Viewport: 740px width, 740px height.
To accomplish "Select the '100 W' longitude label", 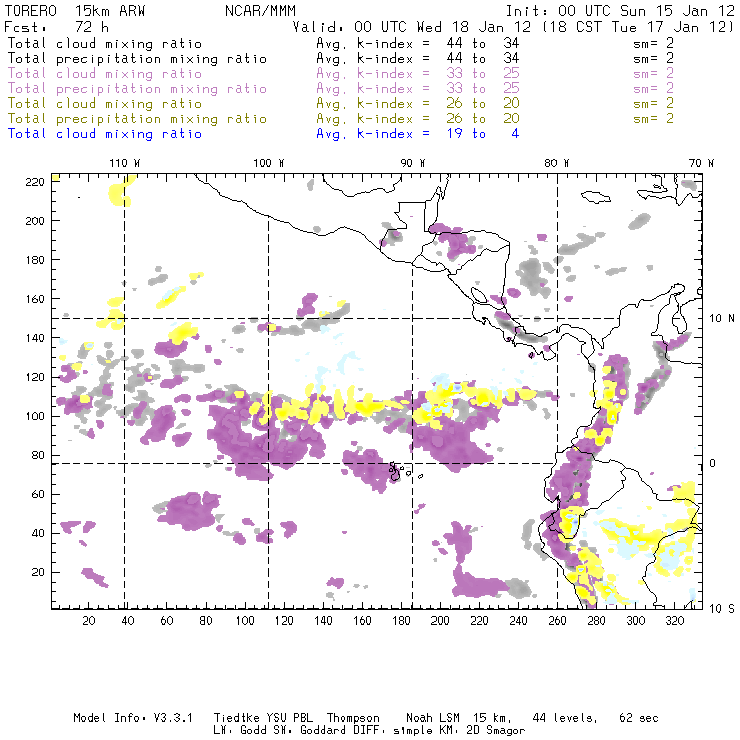I will tap(269, 163).
